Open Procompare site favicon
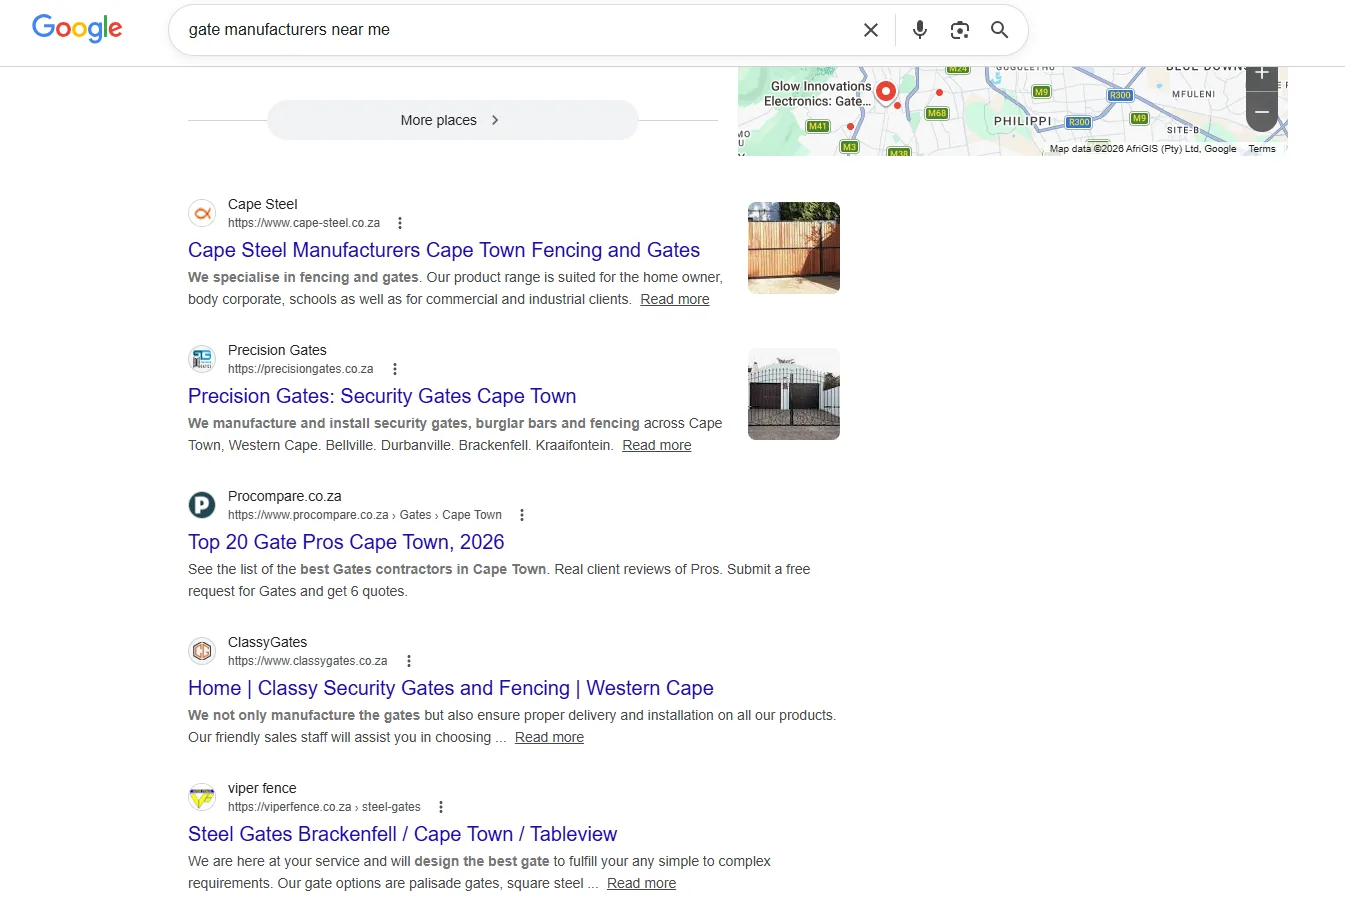This screenshot has width=1345, height=897. 202,505
